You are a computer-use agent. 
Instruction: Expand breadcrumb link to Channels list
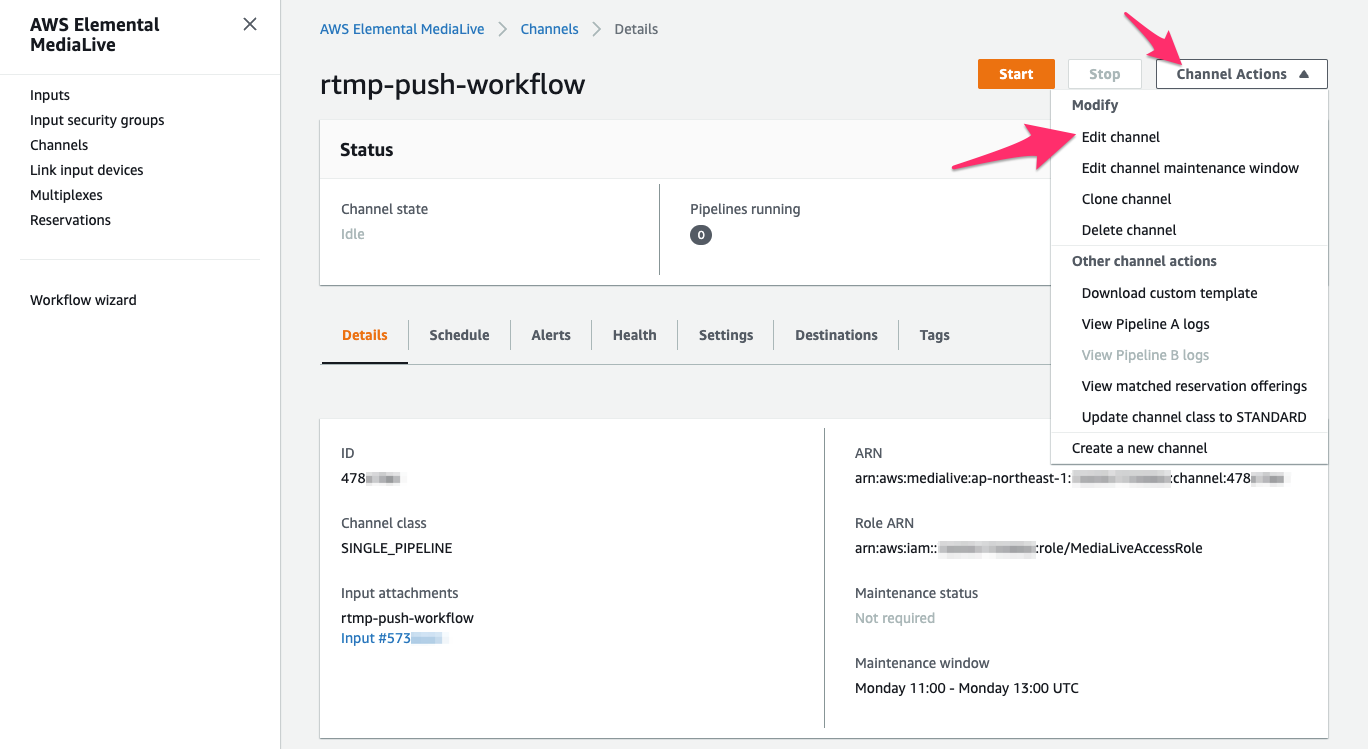point(549,29)
